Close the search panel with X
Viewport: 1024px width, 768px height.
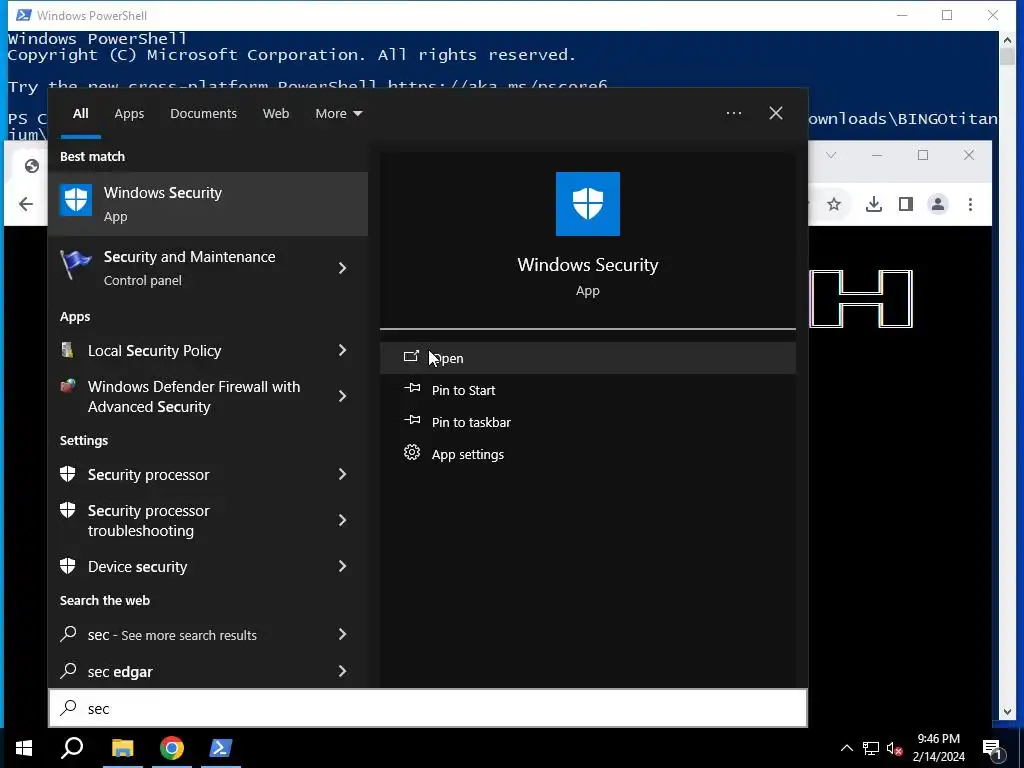(x=775, y=113)
